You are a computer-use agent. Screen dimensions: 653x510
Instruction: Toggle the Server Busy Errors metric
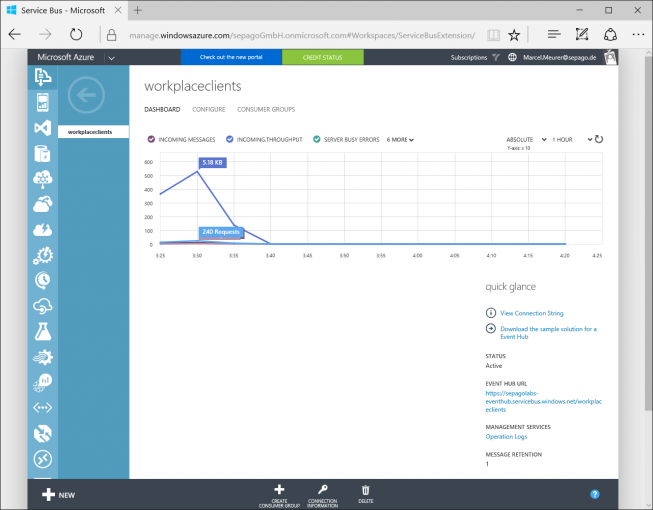[317, 139]
